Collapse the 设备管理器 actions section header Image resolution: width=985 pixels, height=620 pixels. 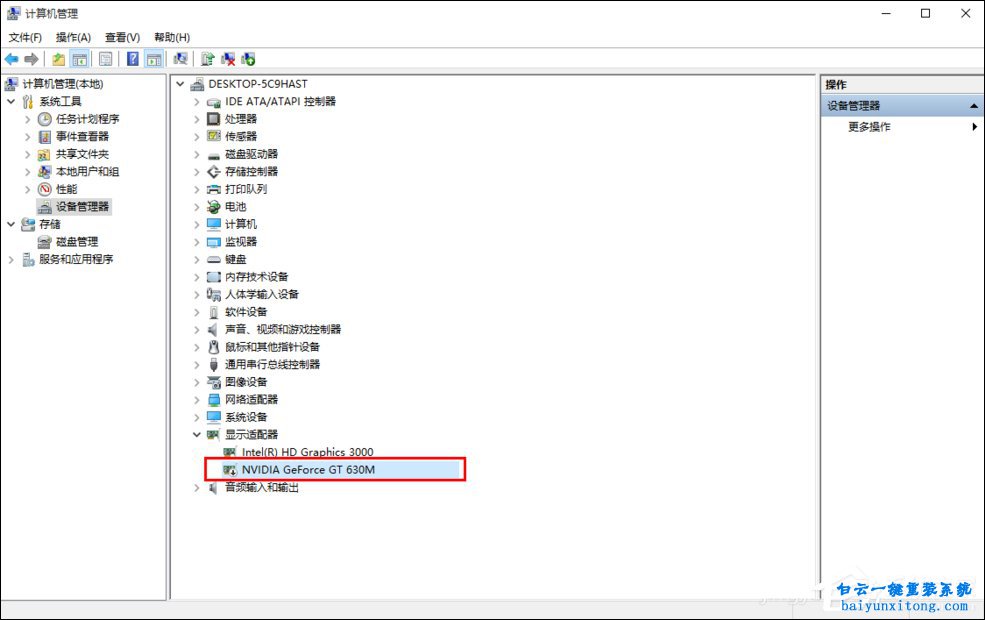coord(973,106)
